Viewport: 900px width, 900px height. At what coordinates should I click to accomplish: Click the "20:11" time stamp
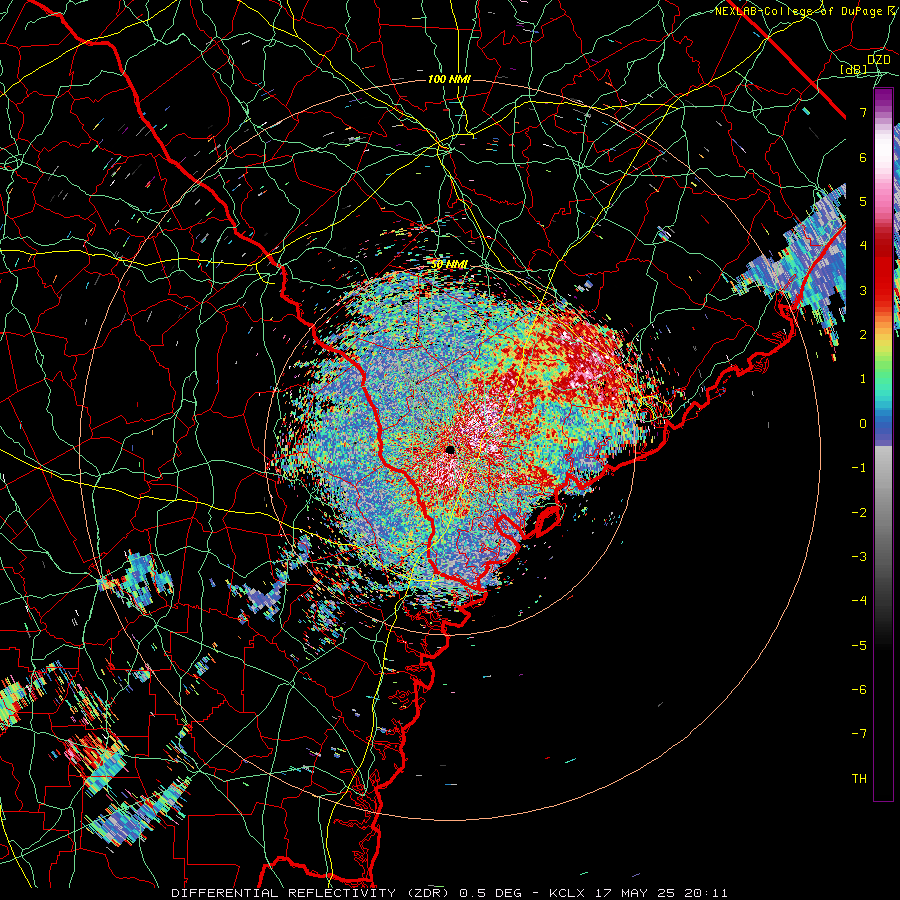point(705,893)
